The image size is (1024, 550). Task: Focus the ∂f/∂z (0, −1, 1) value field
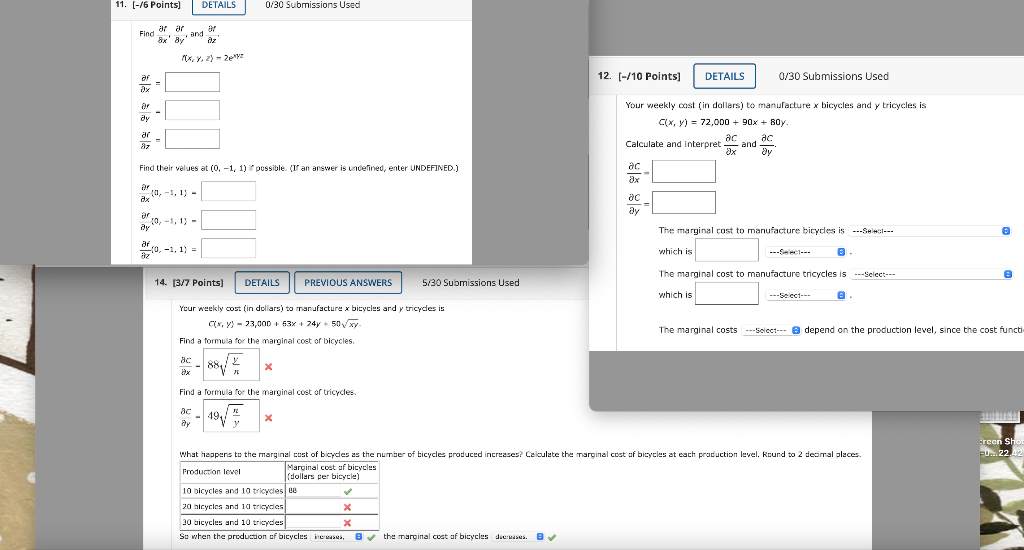229,248
